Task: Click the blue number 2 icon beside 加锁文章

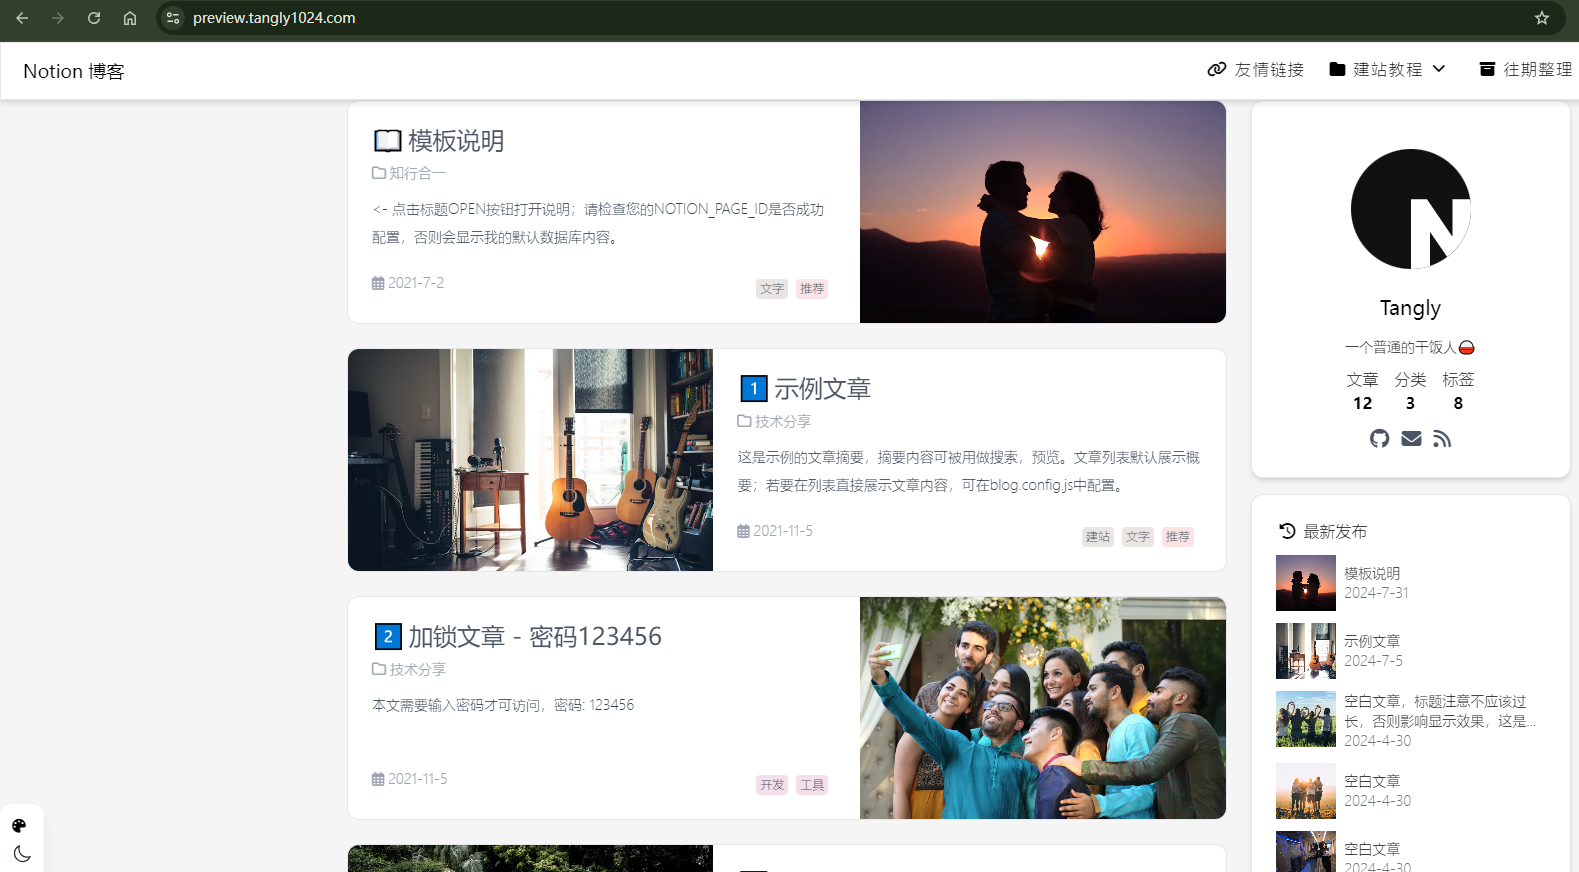Action: point(388,636)
